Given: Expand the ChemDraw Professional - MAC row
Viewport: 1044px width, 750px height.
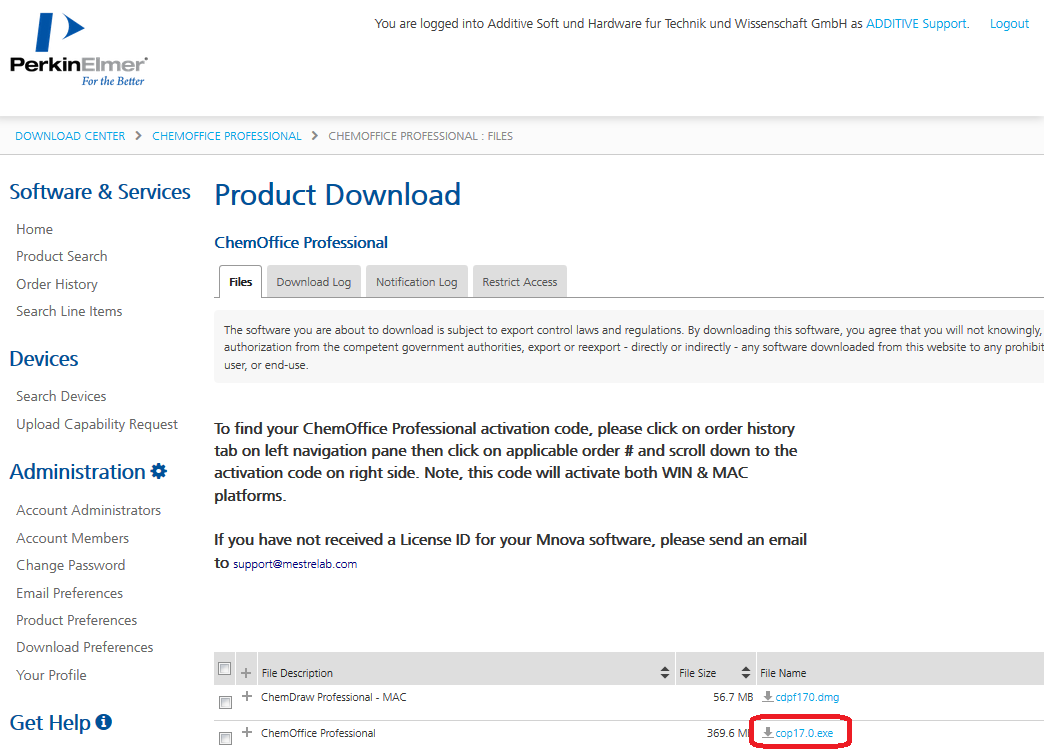Looking at the screenshot, I should pyautogui.click(x=247, y=696).
